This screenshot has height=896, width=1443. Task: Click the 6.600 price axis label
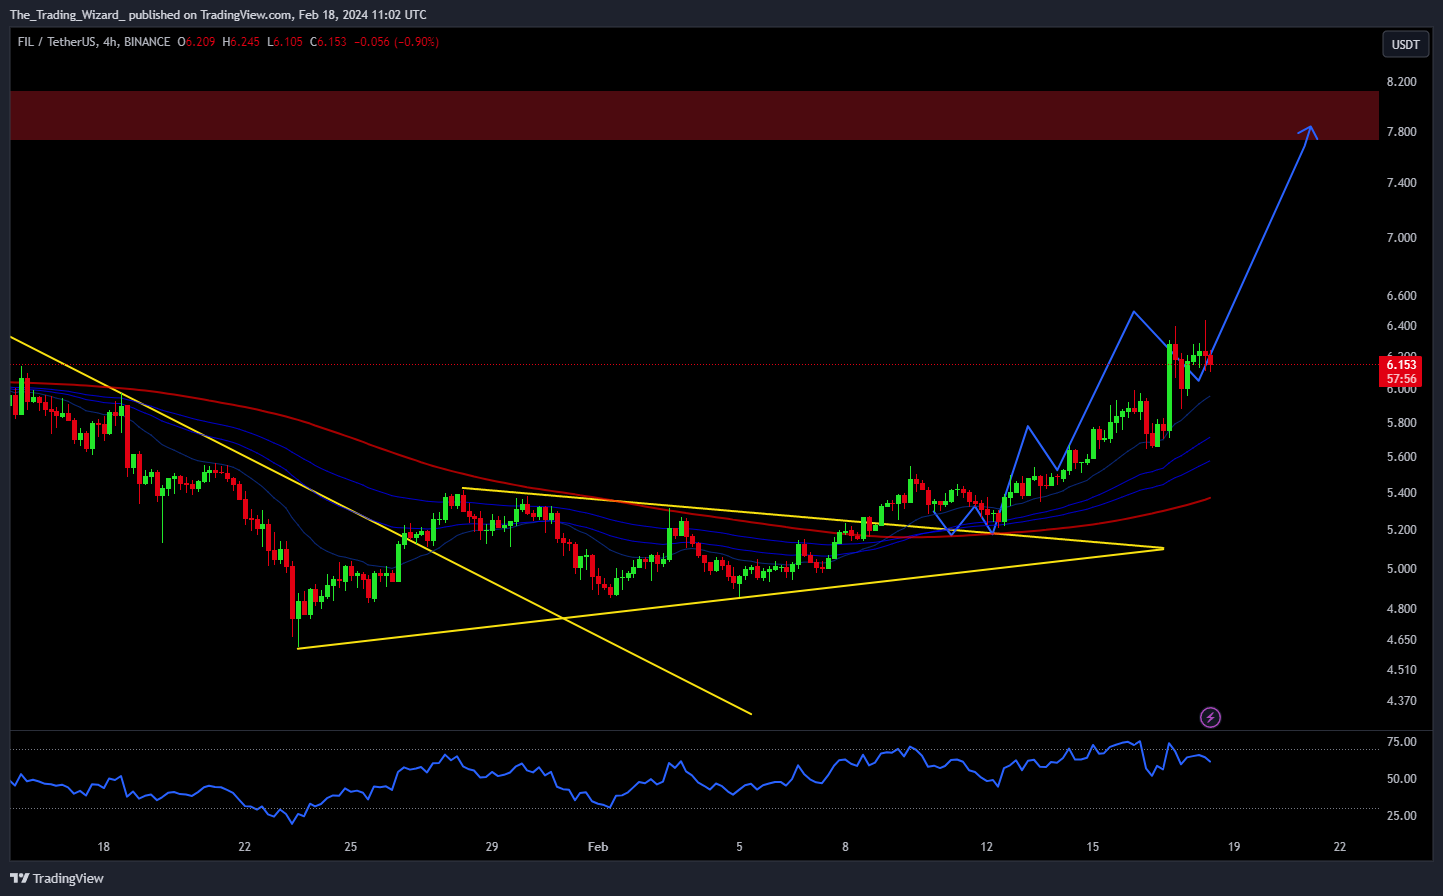click(x=1401, y=296)
